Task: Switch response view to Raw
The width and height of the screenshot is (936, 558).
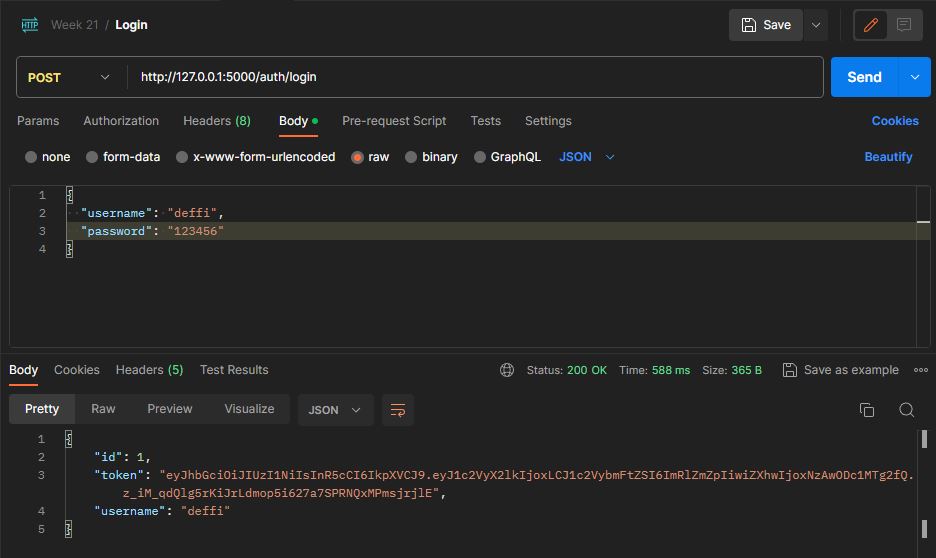Action: (103, 409)
